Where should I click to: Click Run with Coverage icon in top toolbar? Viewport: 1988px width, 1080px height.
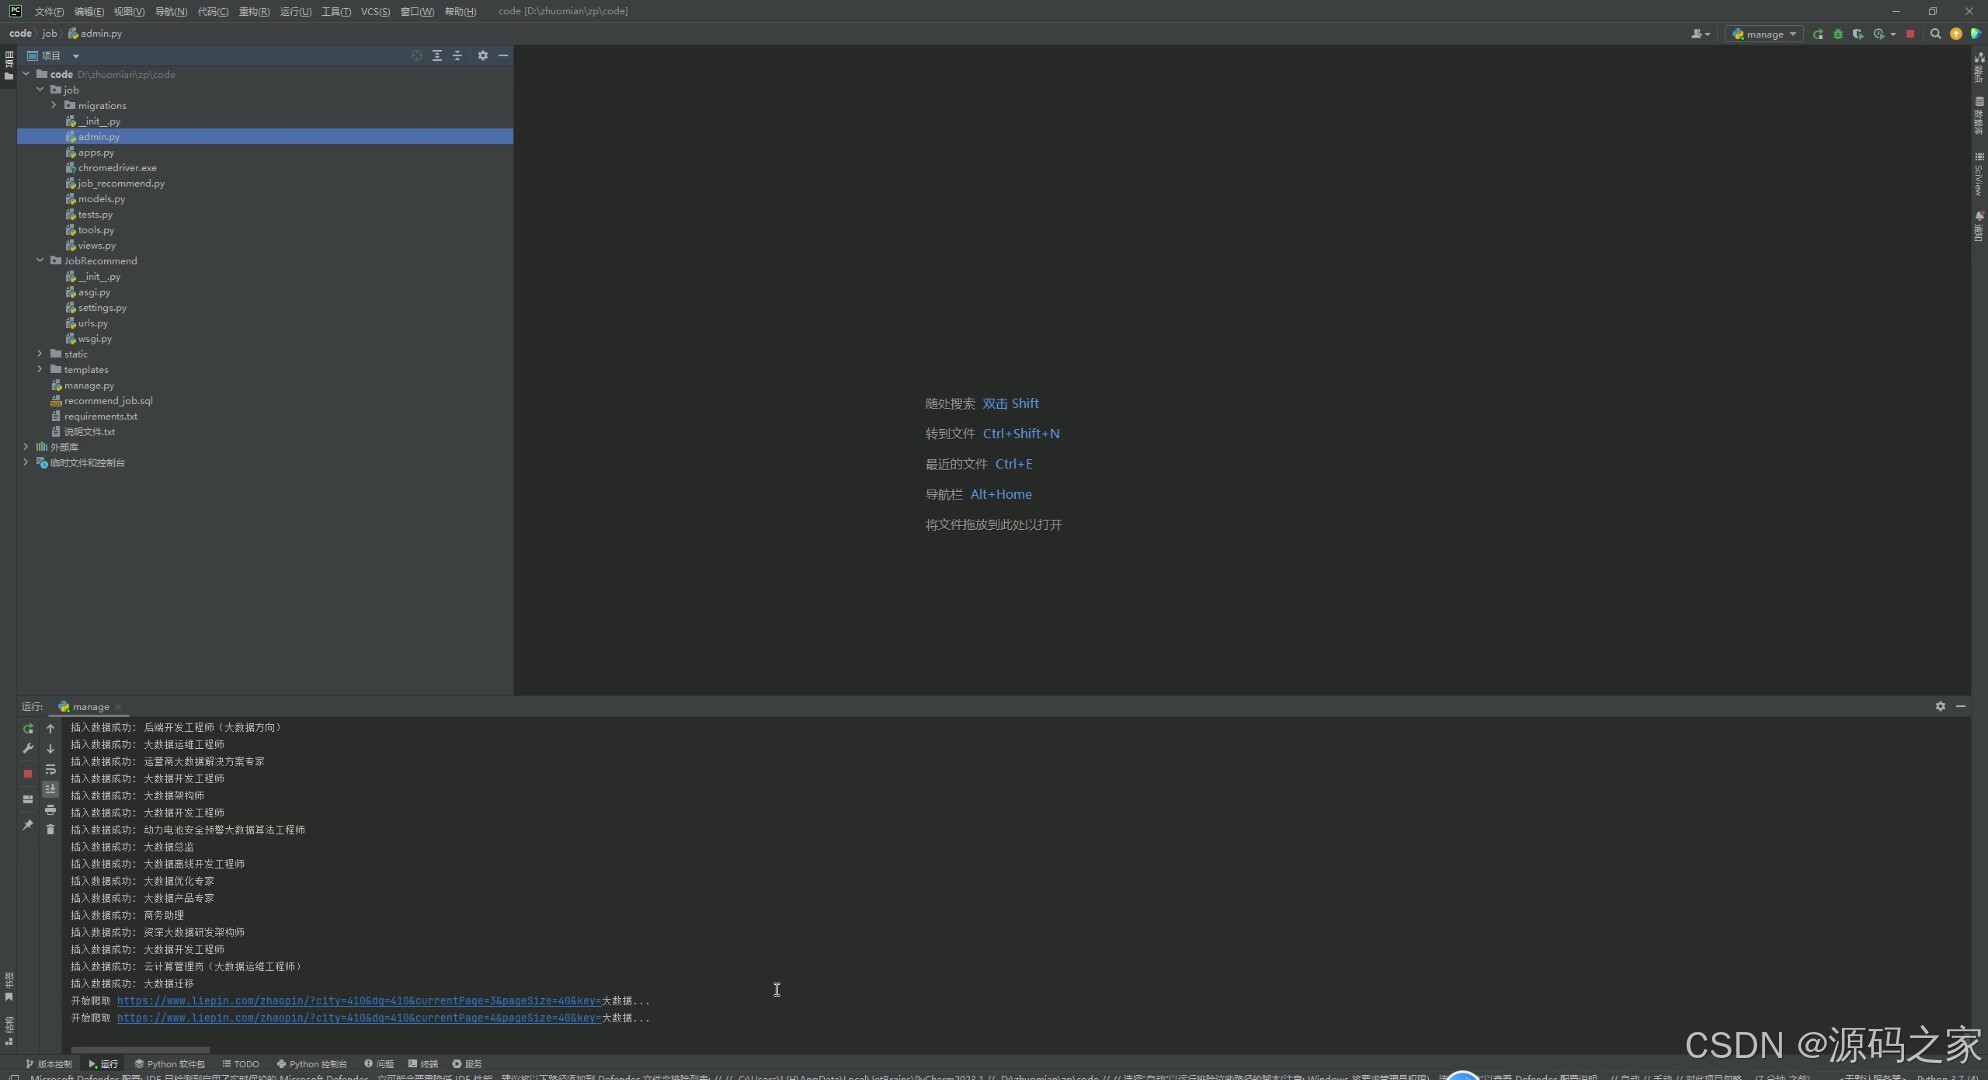tap(1858, 34)
